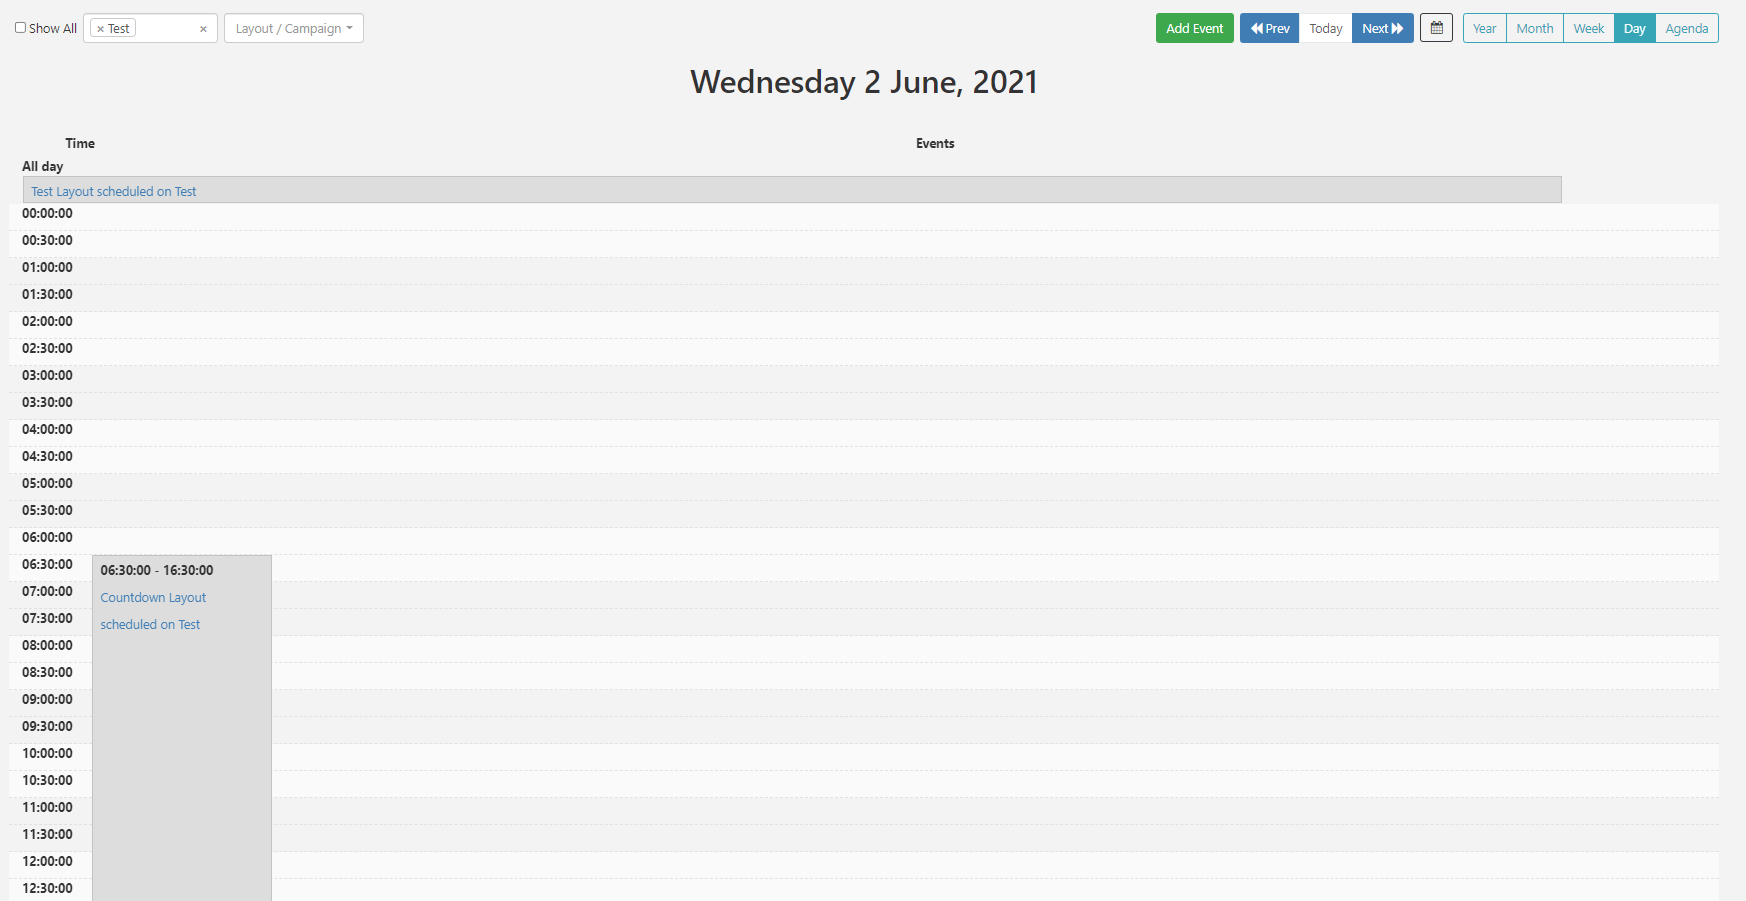Go to the previous day
The width and height of the screenshot is (1746, 901).
(x=1269, y=28)
